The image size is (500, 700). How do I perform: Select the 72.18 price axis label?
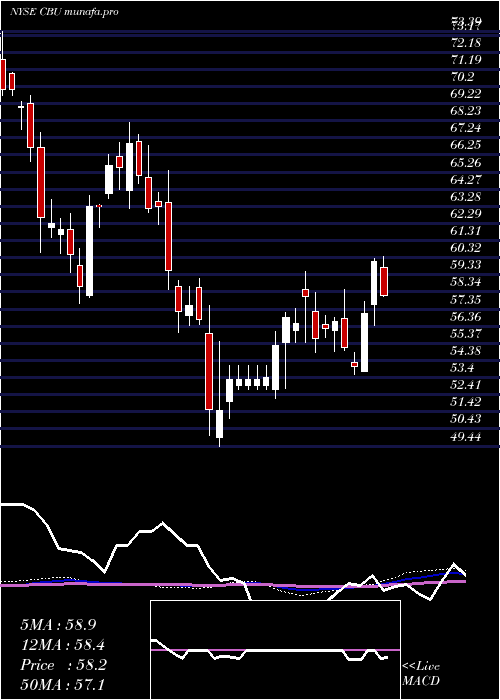pyautogui.click(x=466, y=43)
